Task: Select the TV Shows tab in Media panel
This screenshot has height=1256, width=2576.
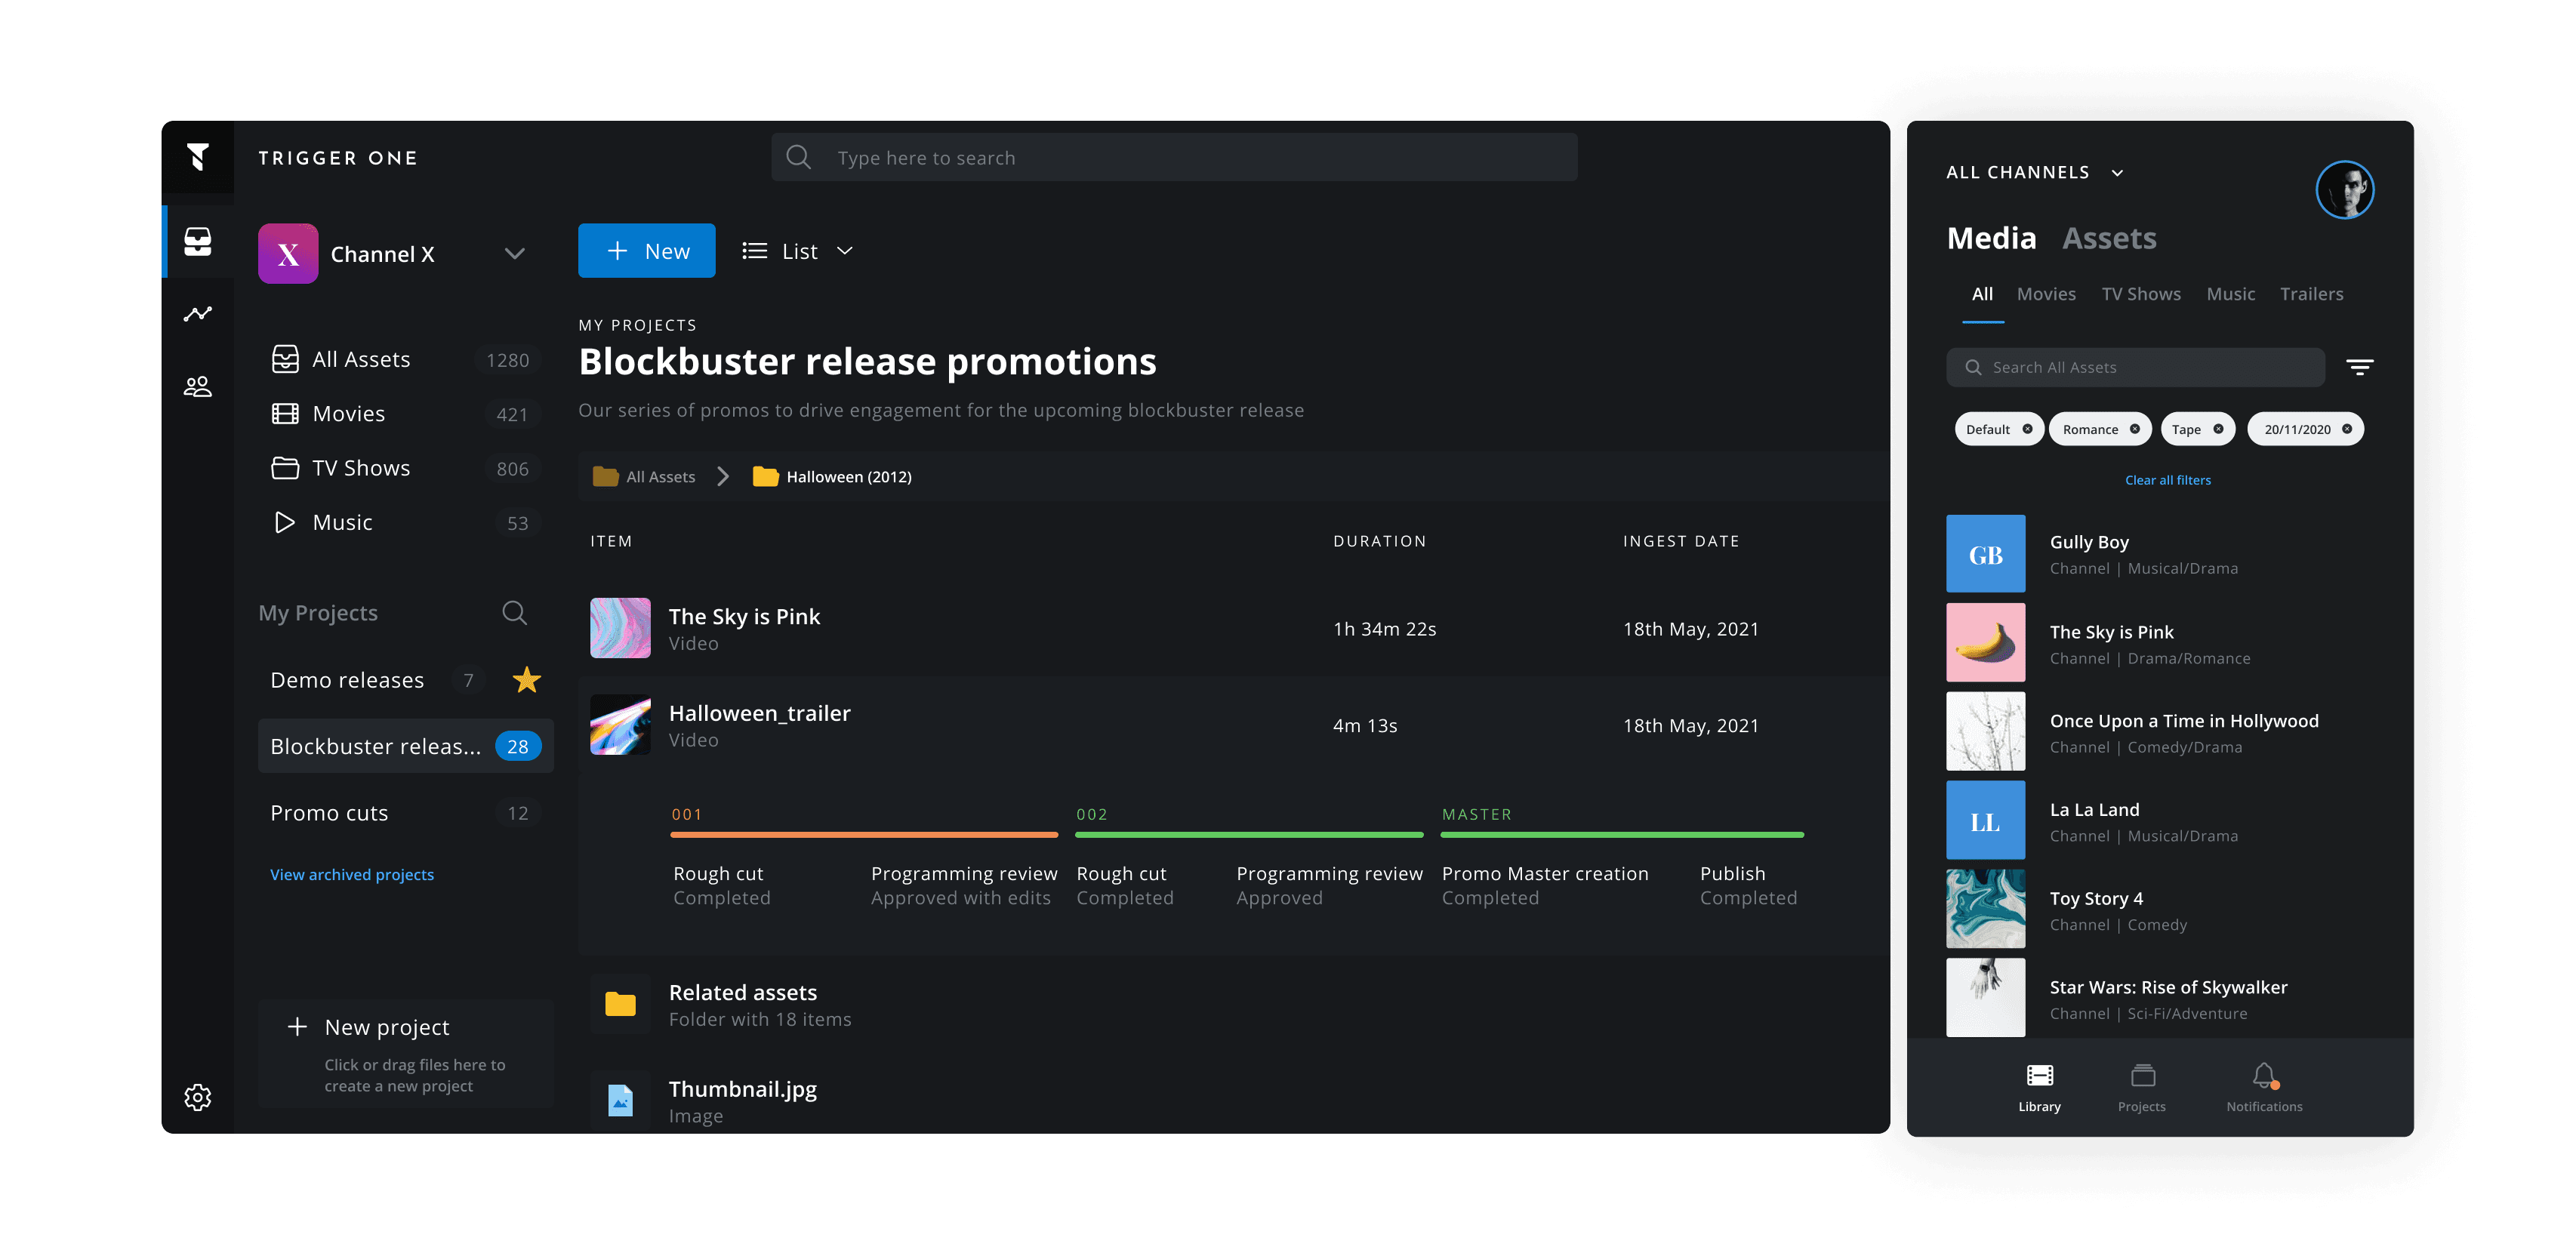Action: (x=2141, y=294)
